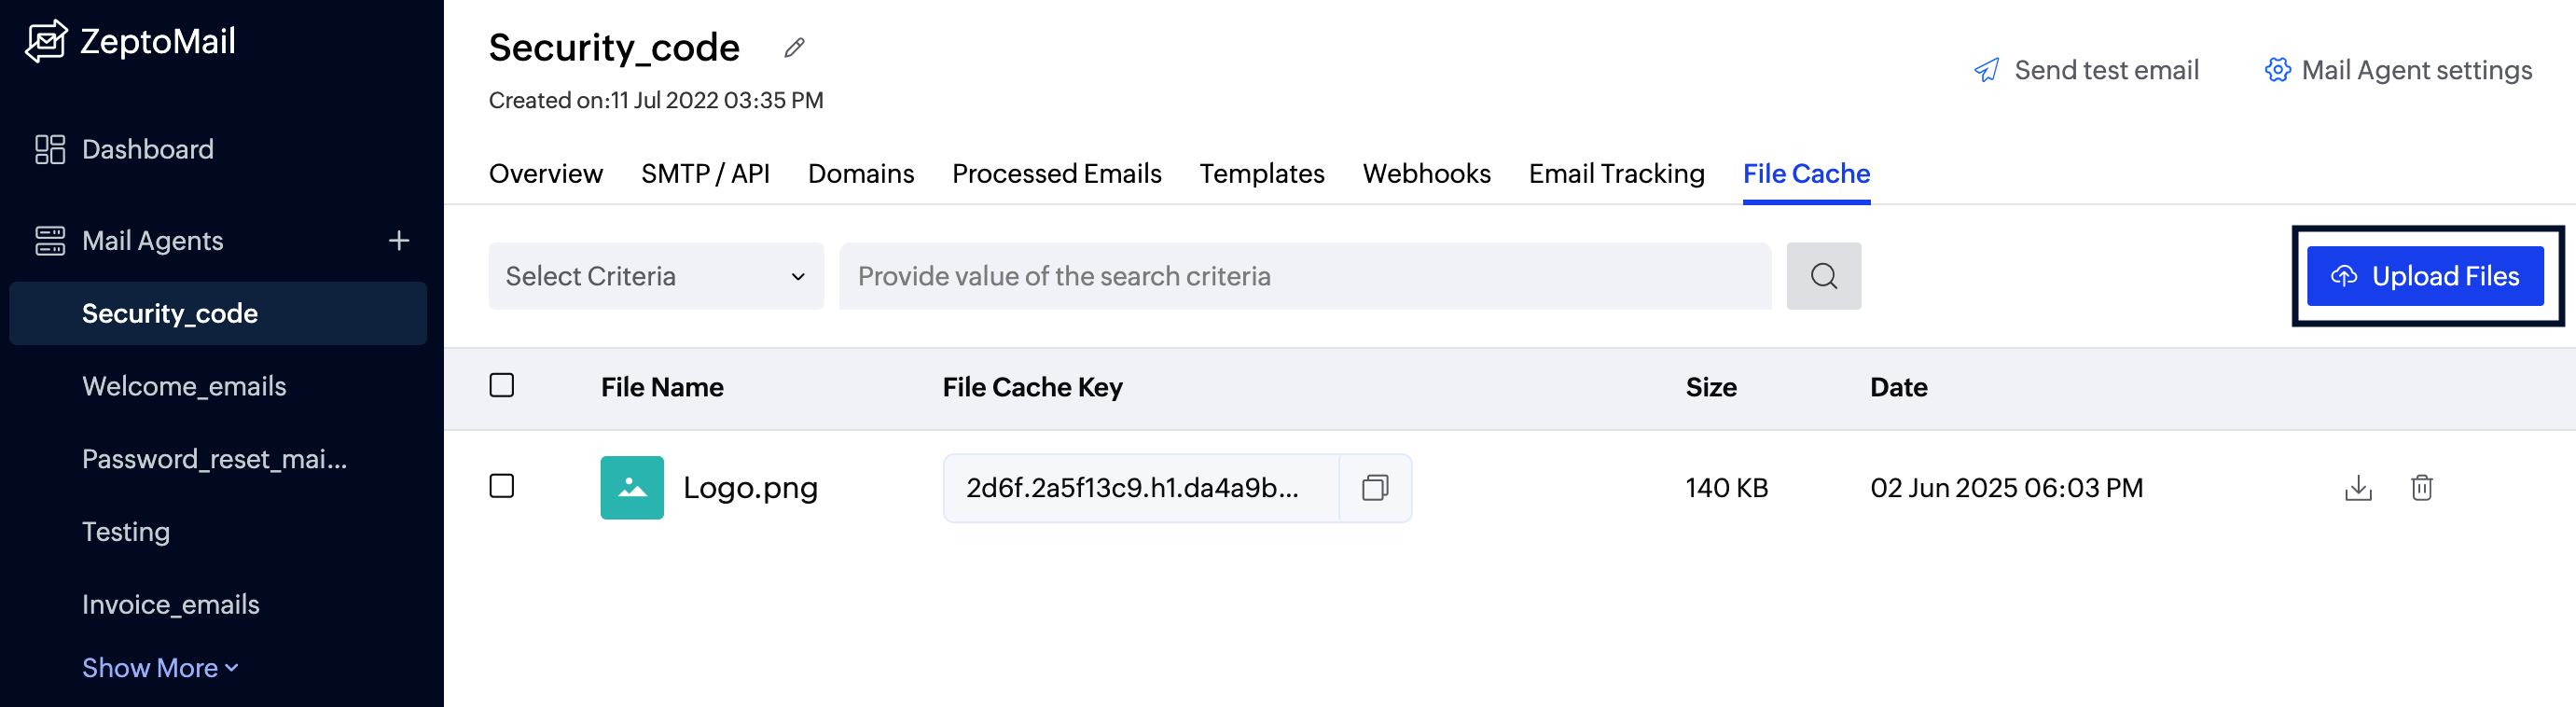Select Welcome_emails in the sidebar

tap(184, 387)
